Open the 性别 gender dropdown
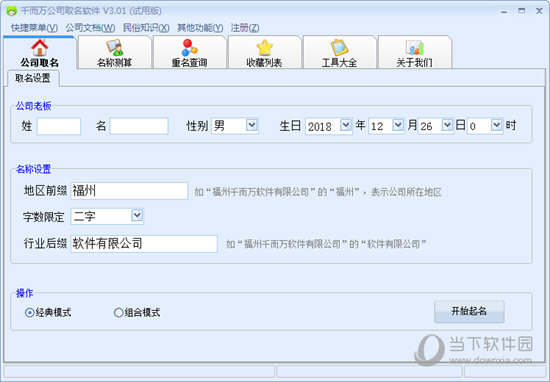The height and width of the screenshot is (382, 550). point(251,125)
